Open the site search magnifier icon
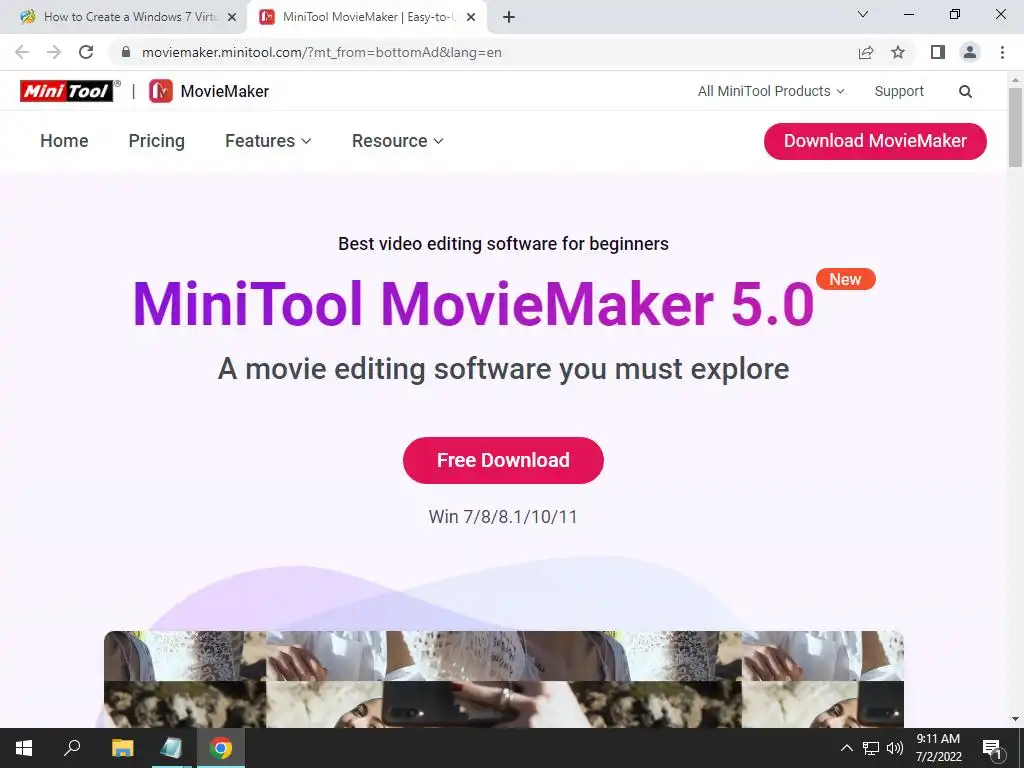 coord(965,91)
